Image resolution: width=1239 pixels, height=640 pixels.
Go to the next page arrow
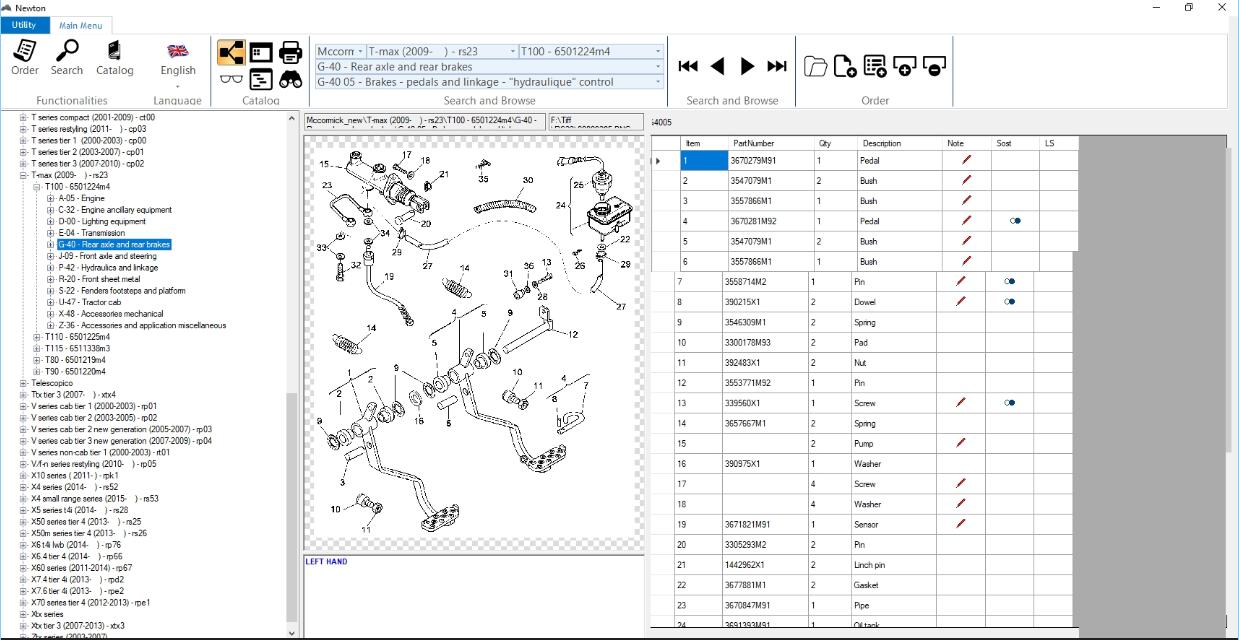coord(747,66)
